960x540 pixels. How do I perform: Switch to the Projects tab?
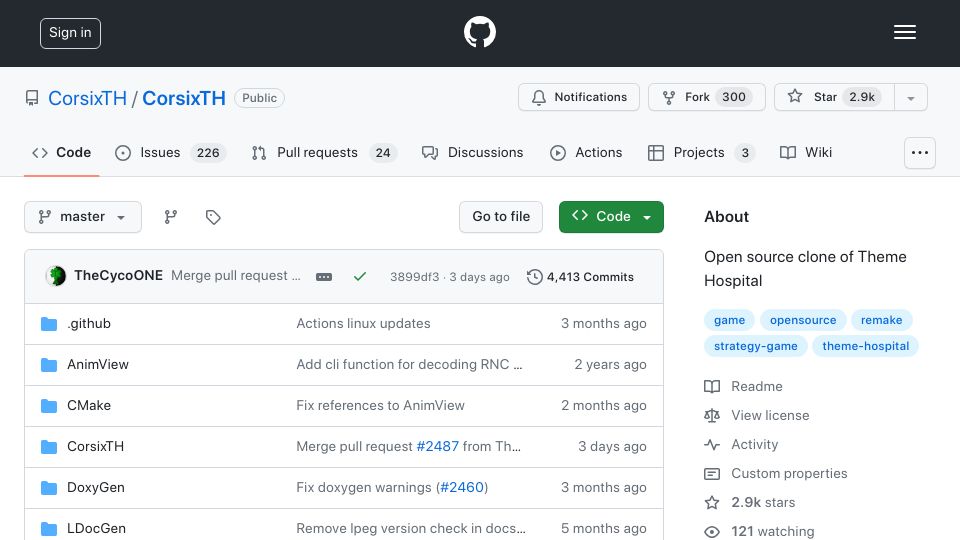pos(701,152)
